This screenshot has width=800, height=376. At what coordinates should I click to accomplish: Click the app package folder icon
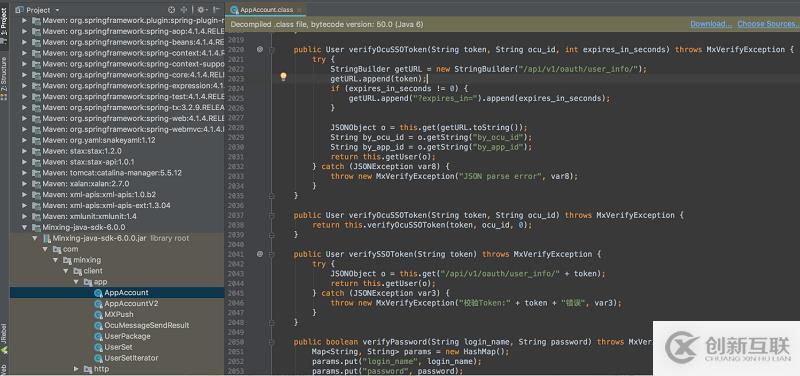click(x=88, y=282)
